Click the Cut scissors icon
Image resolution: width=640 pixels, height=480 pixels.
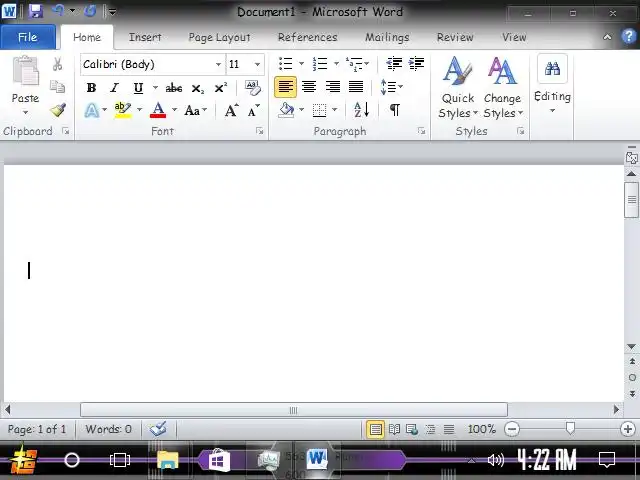[x=58, y=64]
